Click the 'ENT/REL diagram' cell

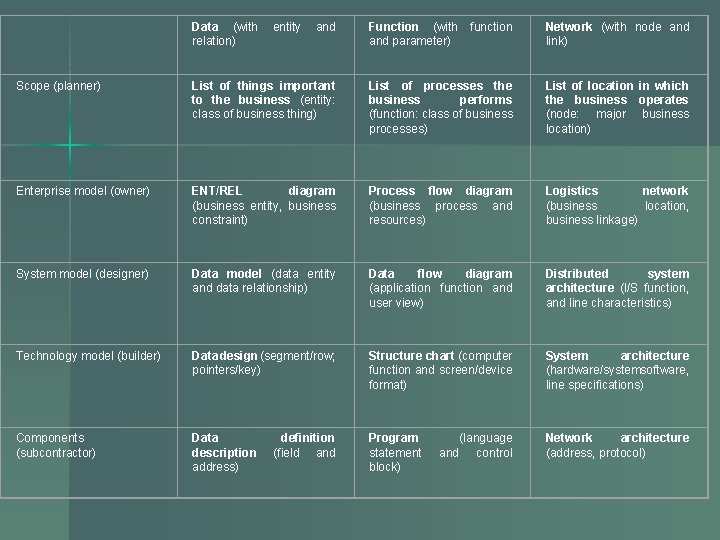263,205
